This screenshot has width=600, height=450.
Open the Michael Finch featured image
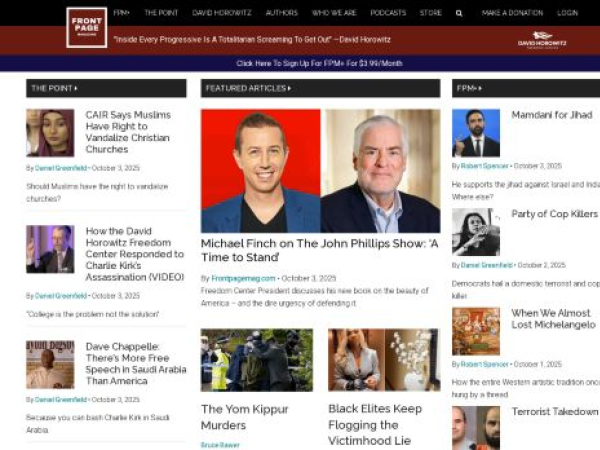click(320, 170)
